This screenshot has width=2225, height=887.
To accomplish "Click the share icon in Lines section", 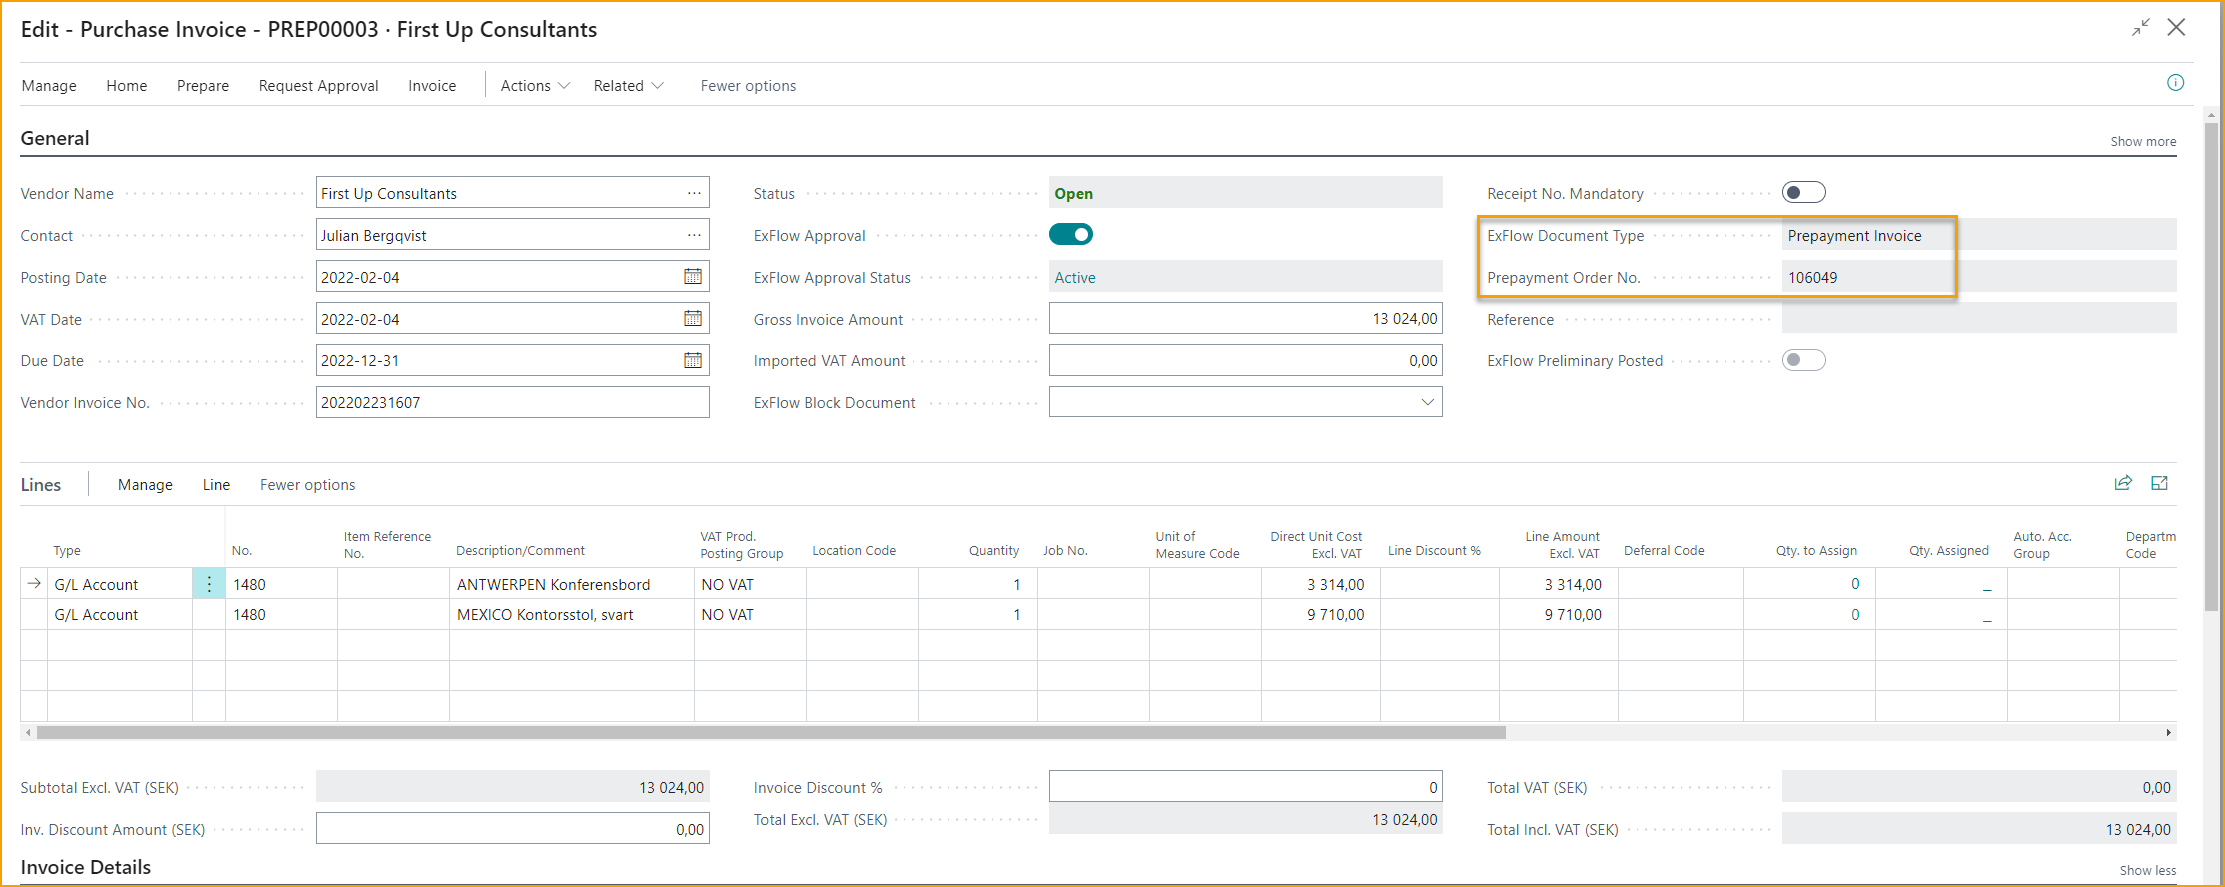I will (2123, 483).
